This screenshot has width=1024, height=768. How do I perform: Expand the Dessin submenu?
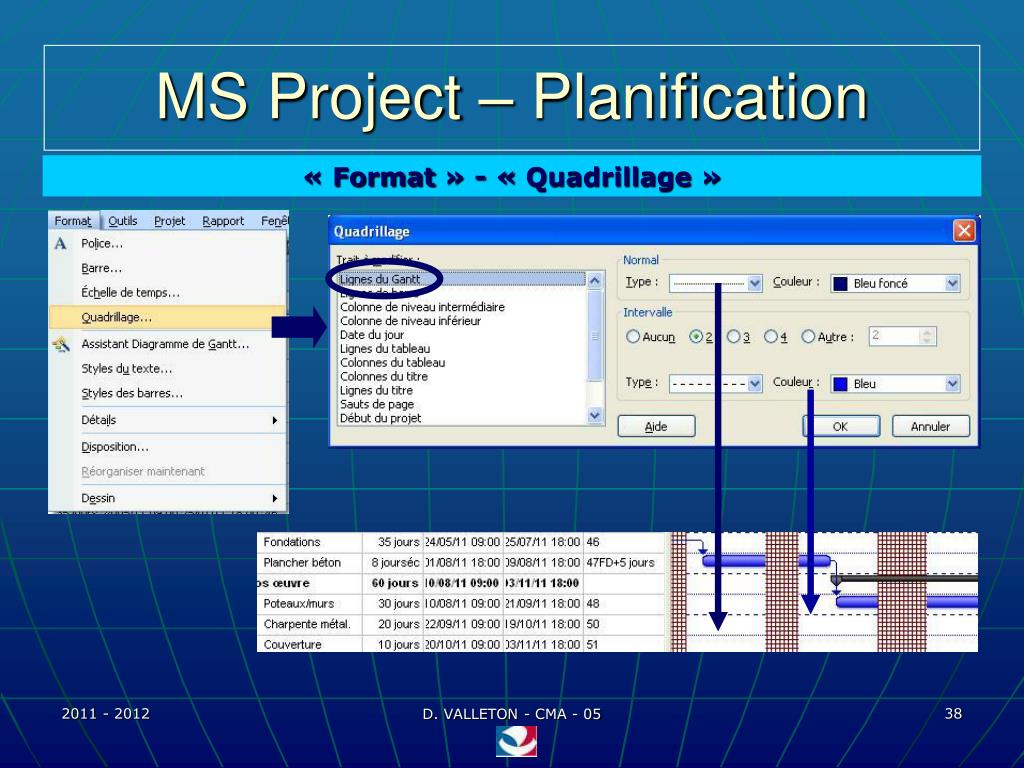pyautogui.click(x=167, y=498)
